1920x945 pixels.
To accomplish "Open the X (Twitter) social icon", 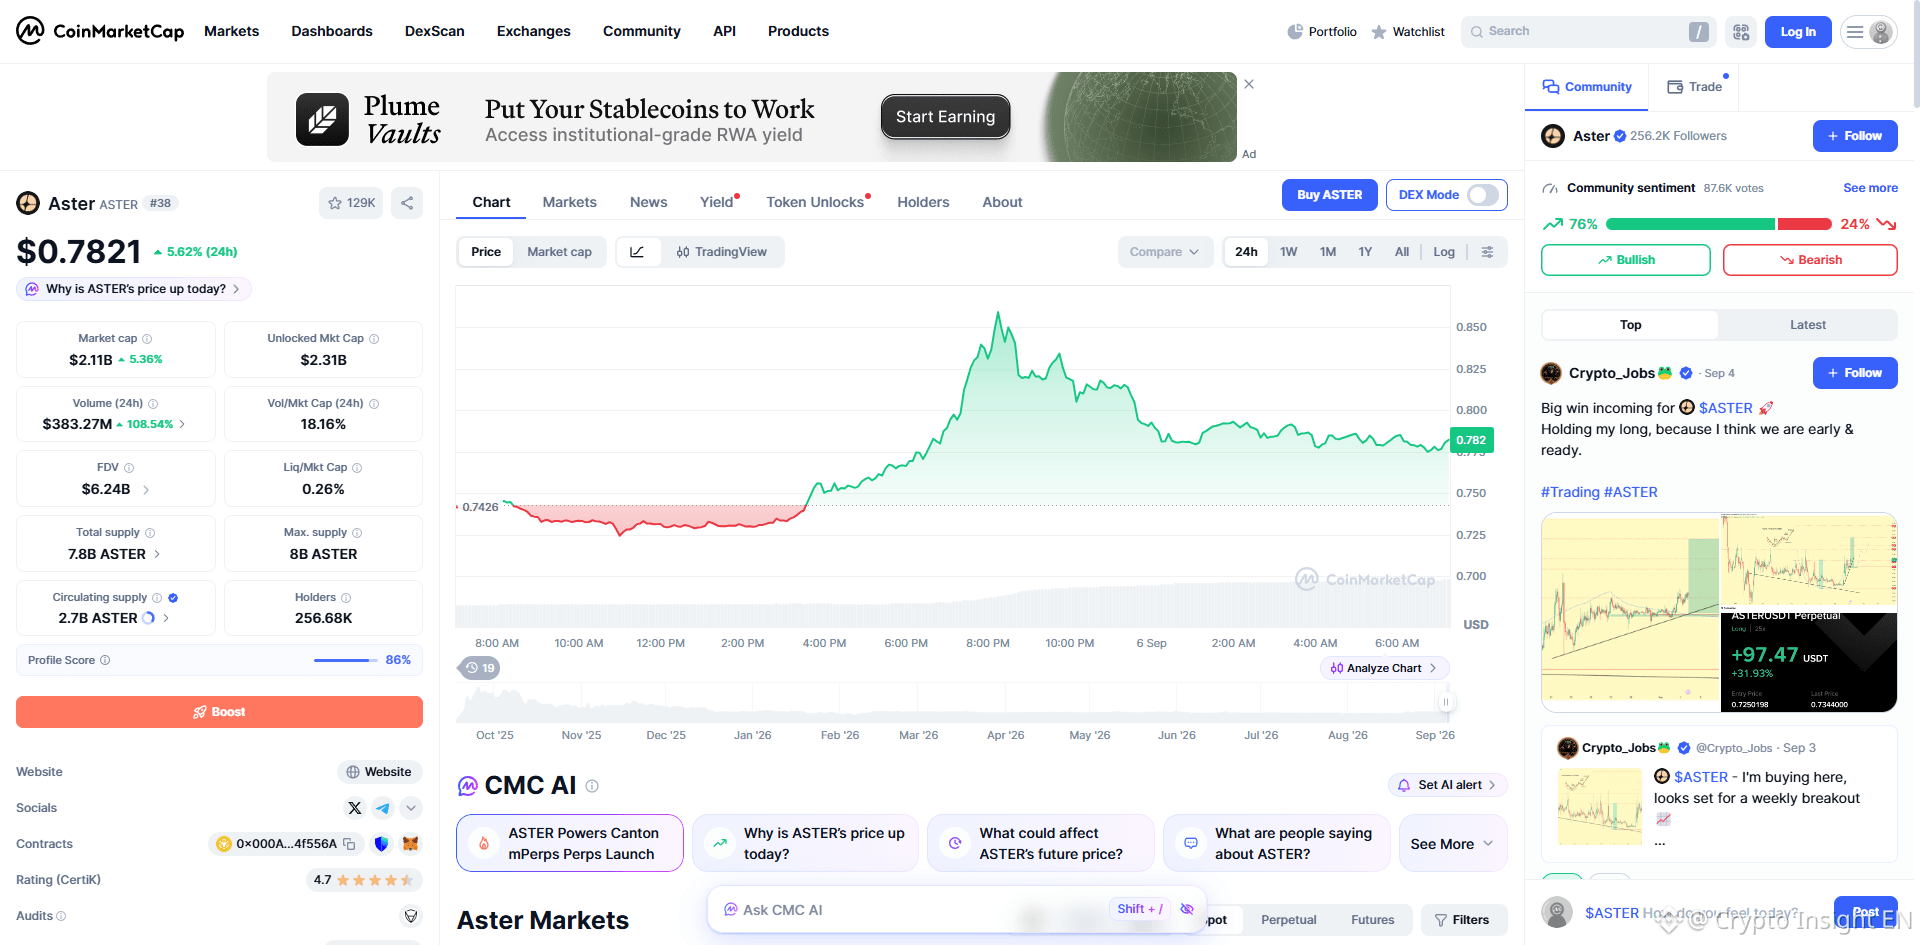I will [x=355, y=808].
